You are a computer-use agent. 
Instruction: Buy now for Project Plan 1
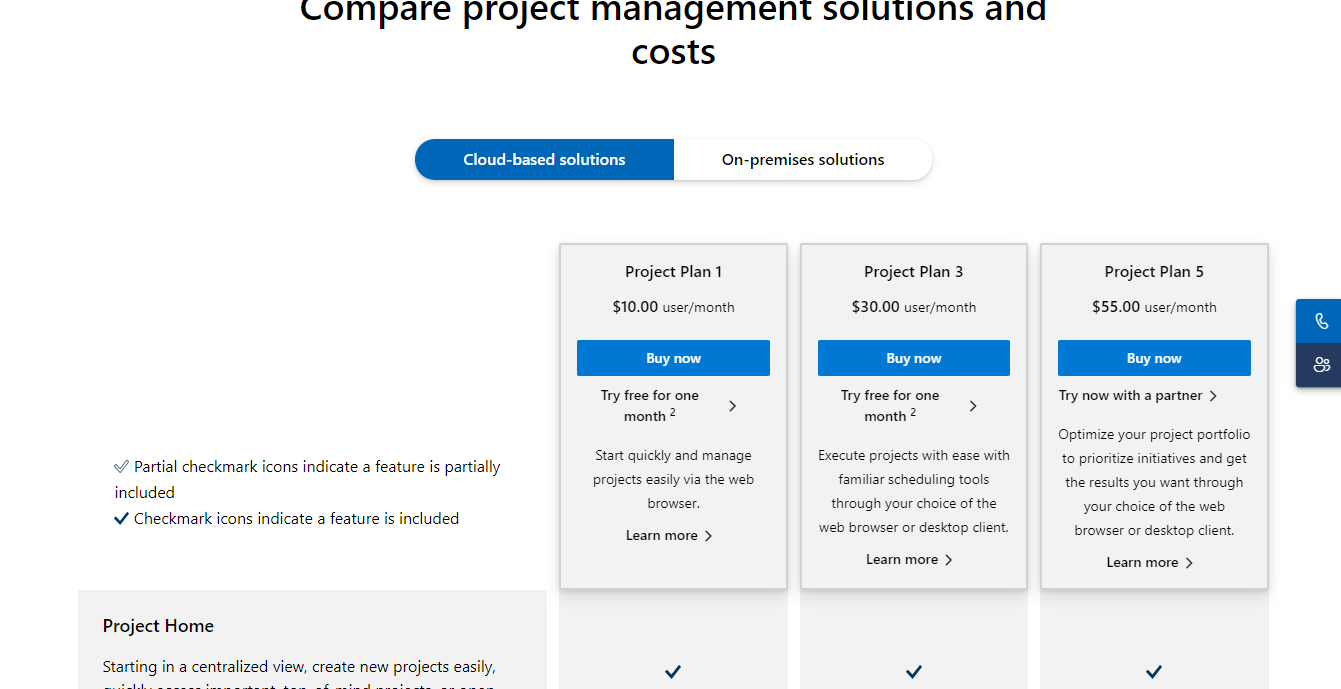tap(673, 358)
